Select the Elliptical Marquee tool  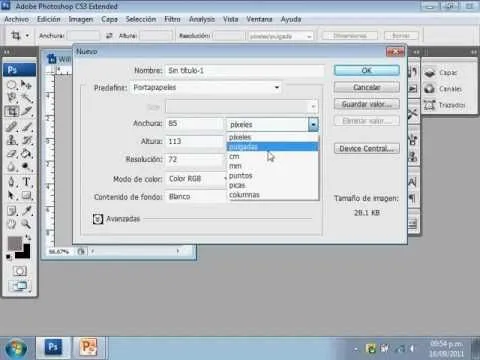[12, 85]
